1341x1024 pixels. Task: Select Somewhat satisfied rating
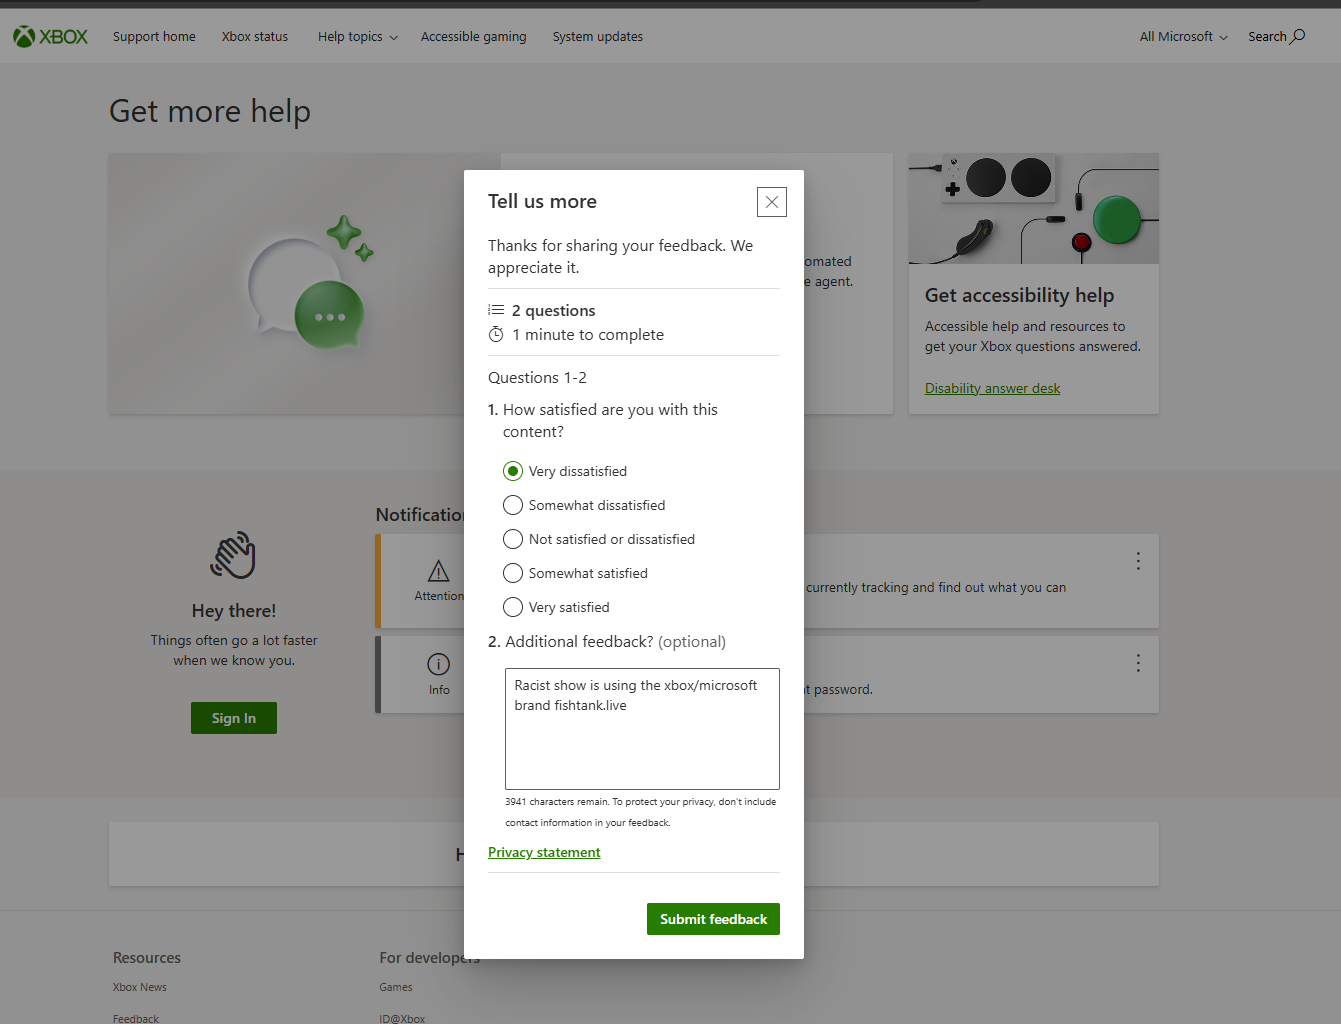513,573
